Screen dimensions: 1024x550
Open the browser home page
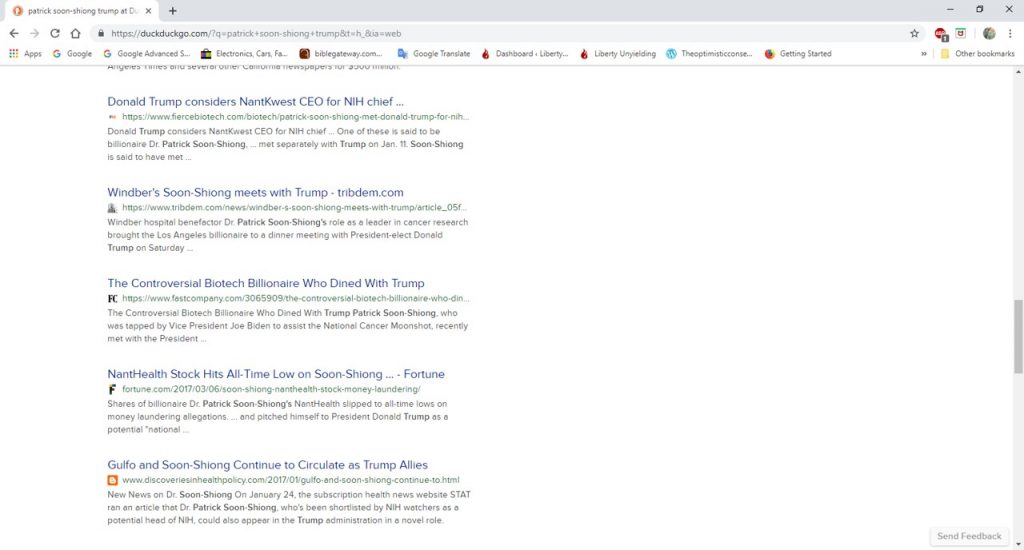(76, 33)
